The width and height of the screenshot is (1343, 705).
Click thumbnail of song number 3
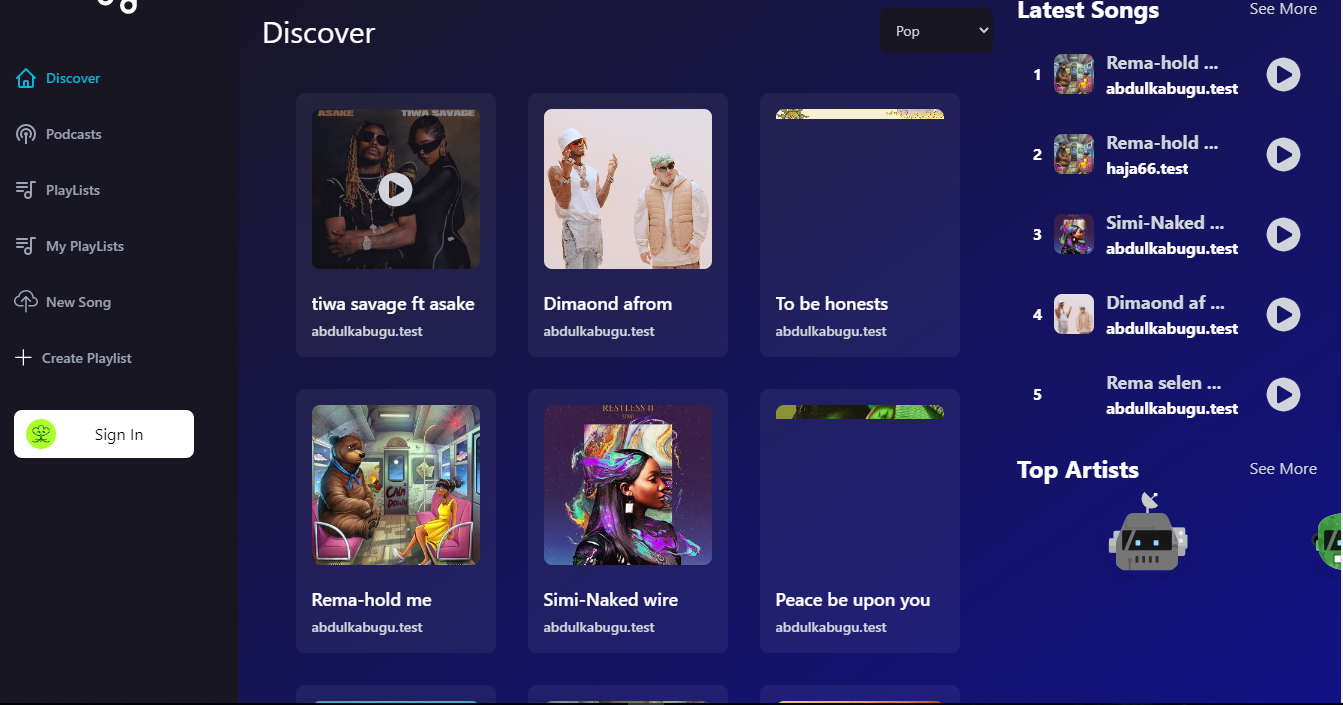[x=1074, y=234]
